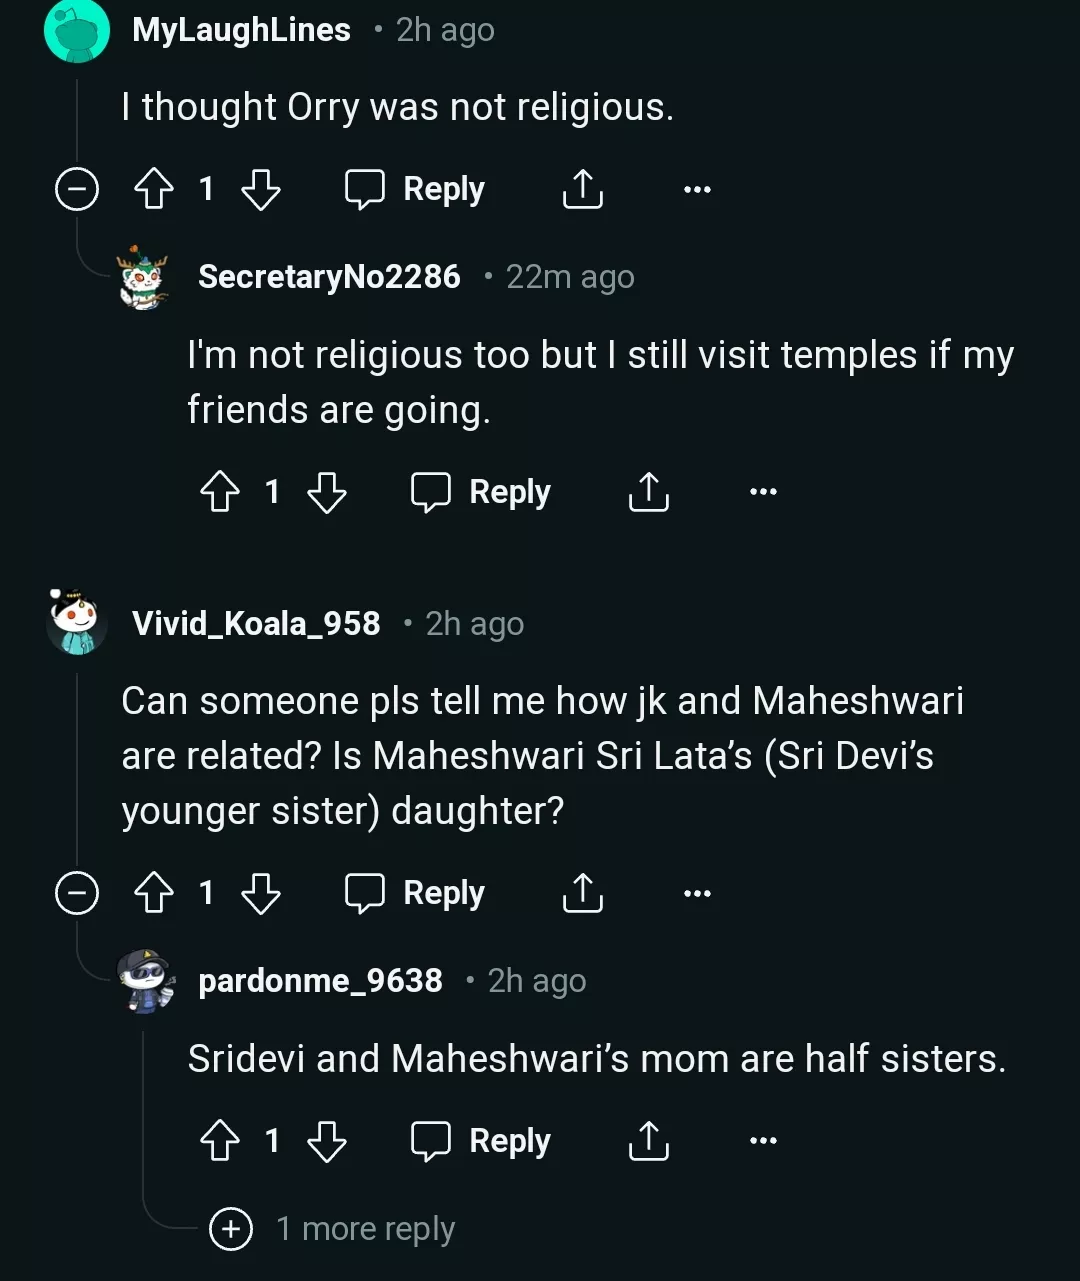The height and width of the screenshot is (1281, 1080).
Task: Open more options on SecretaryNo2286's comment
Action: [x=763, y=492]
